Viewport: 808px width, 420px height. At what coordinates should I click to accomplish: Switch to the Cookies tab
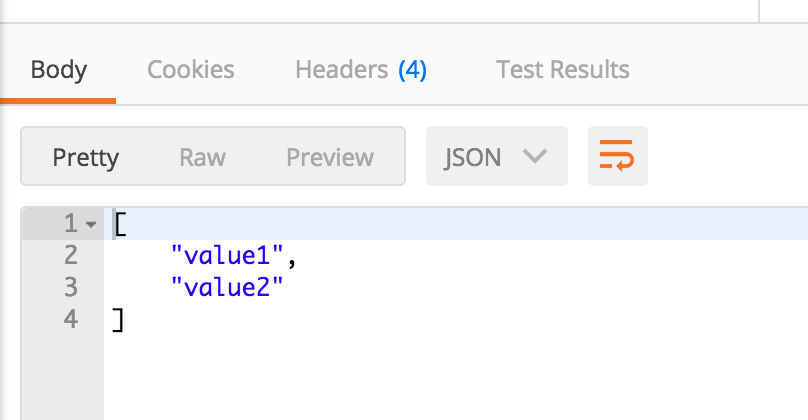(x=191, y=70)
